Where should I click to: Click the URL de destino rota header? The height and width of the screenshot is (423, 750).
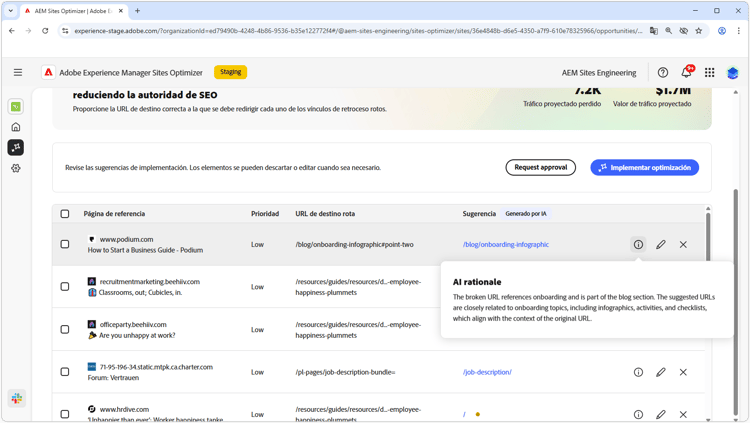(325, 214)
